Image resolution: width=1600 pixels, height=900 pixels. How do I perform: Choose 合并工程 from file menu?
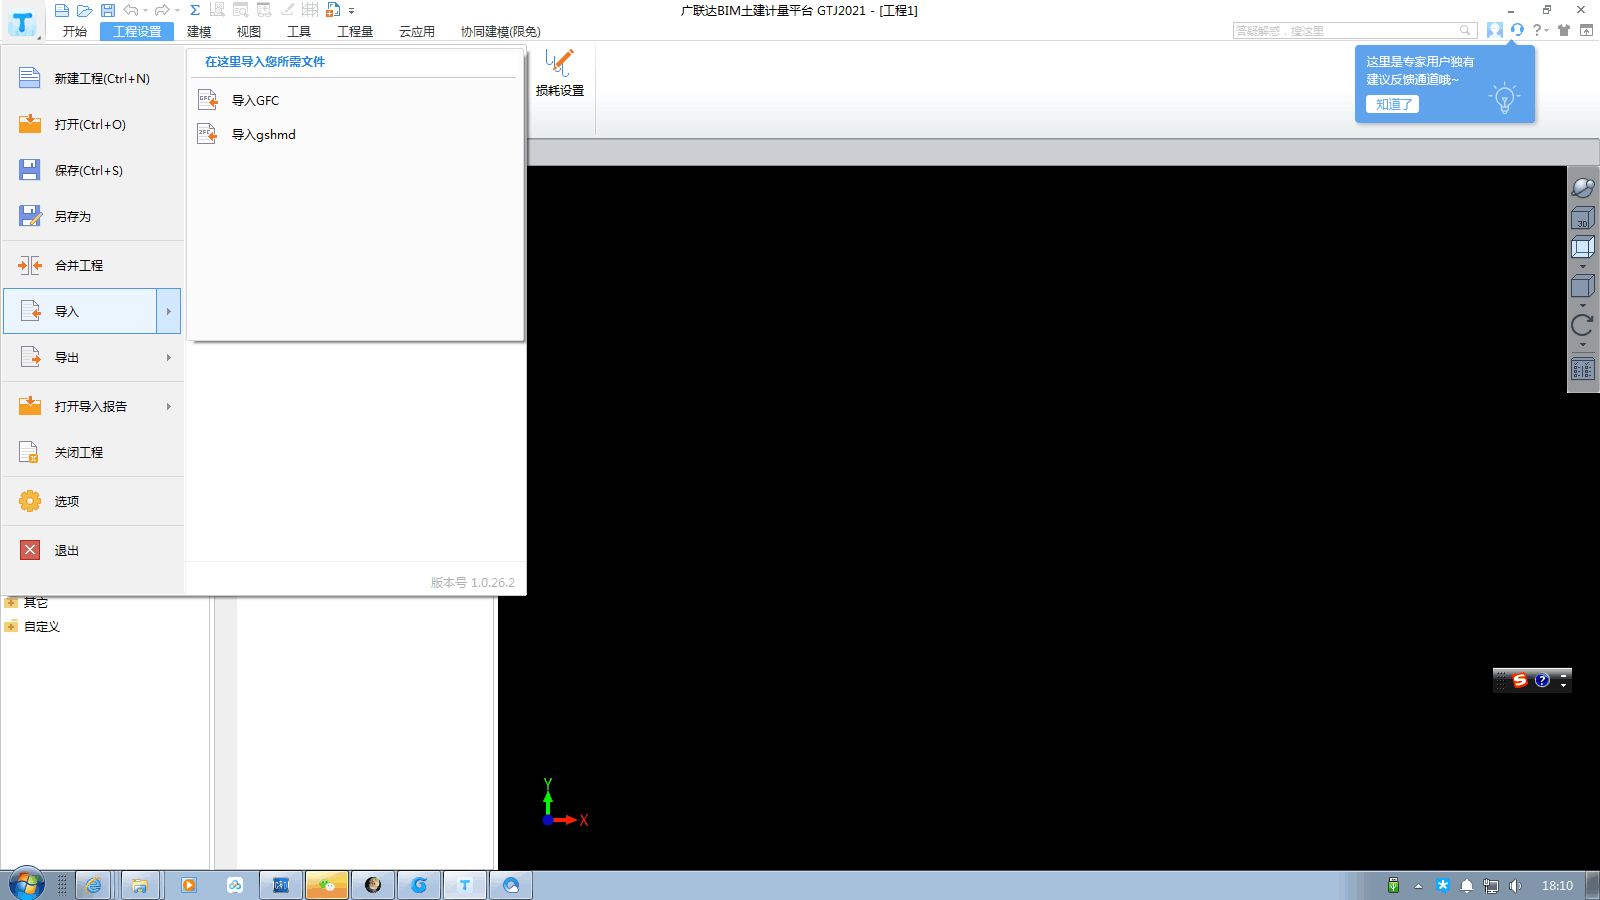point(93,265)
